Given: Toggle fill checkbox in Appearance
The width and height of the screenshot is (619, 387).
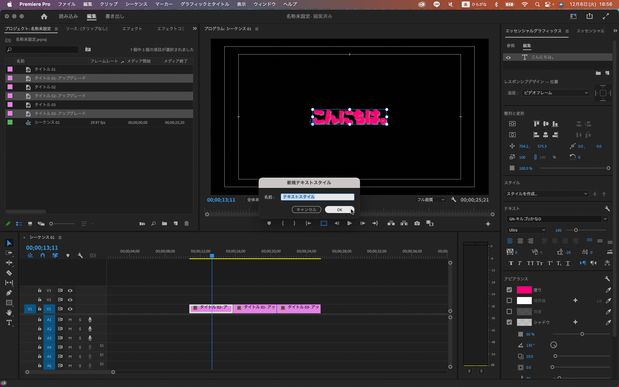Looking at the screenshot, I should tap(509, 290).
